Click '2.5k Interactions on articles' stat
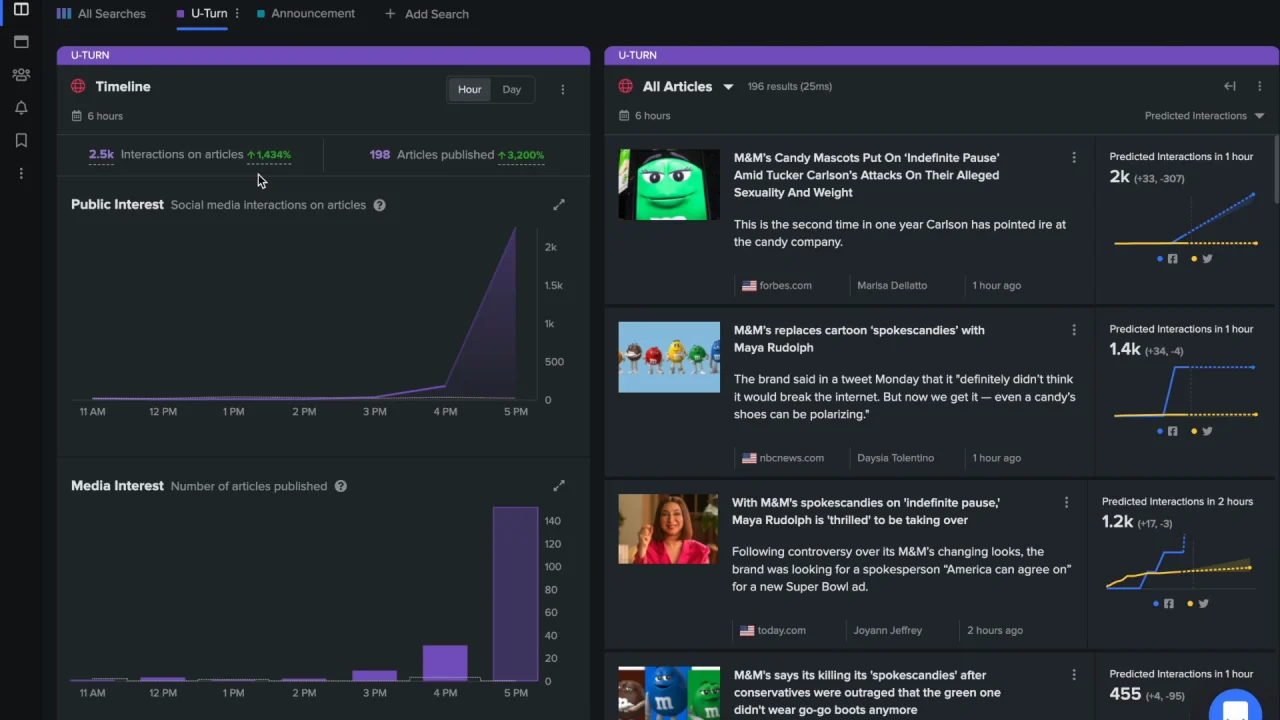 (190, 155)
